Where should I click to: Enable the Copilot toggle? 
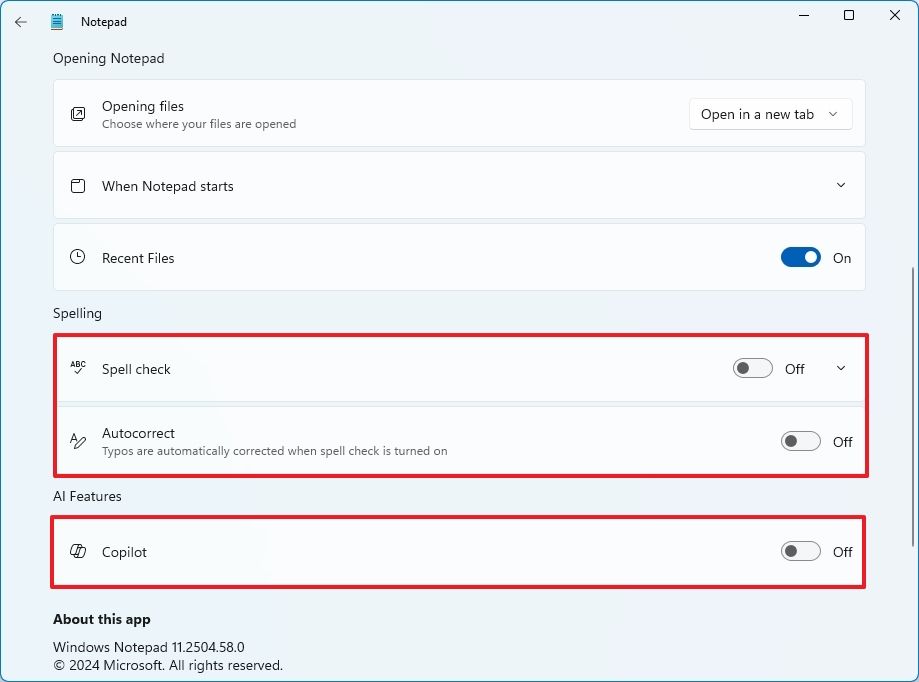pyautogui.click(x=800, y=551)
